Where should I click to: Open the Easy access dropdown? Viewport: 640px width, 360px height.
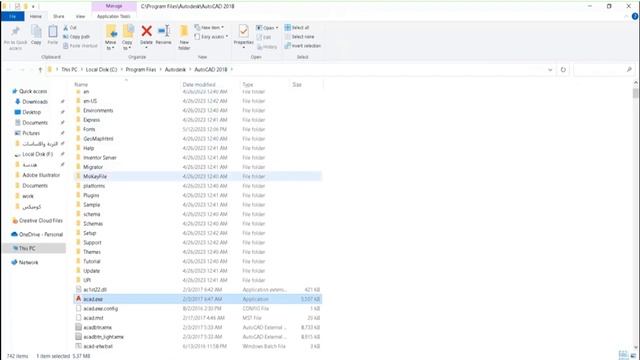click(x=211, y=37)
